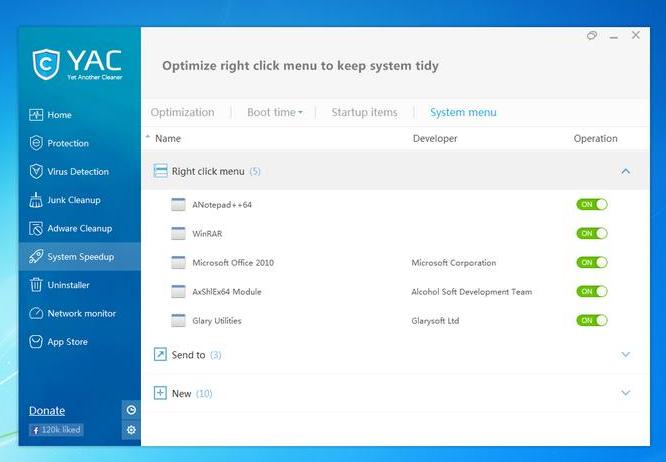The height and width of the screenshot is (462, 666).
Task: Expand the New section chevron
Action: click(x=626, y=393)
